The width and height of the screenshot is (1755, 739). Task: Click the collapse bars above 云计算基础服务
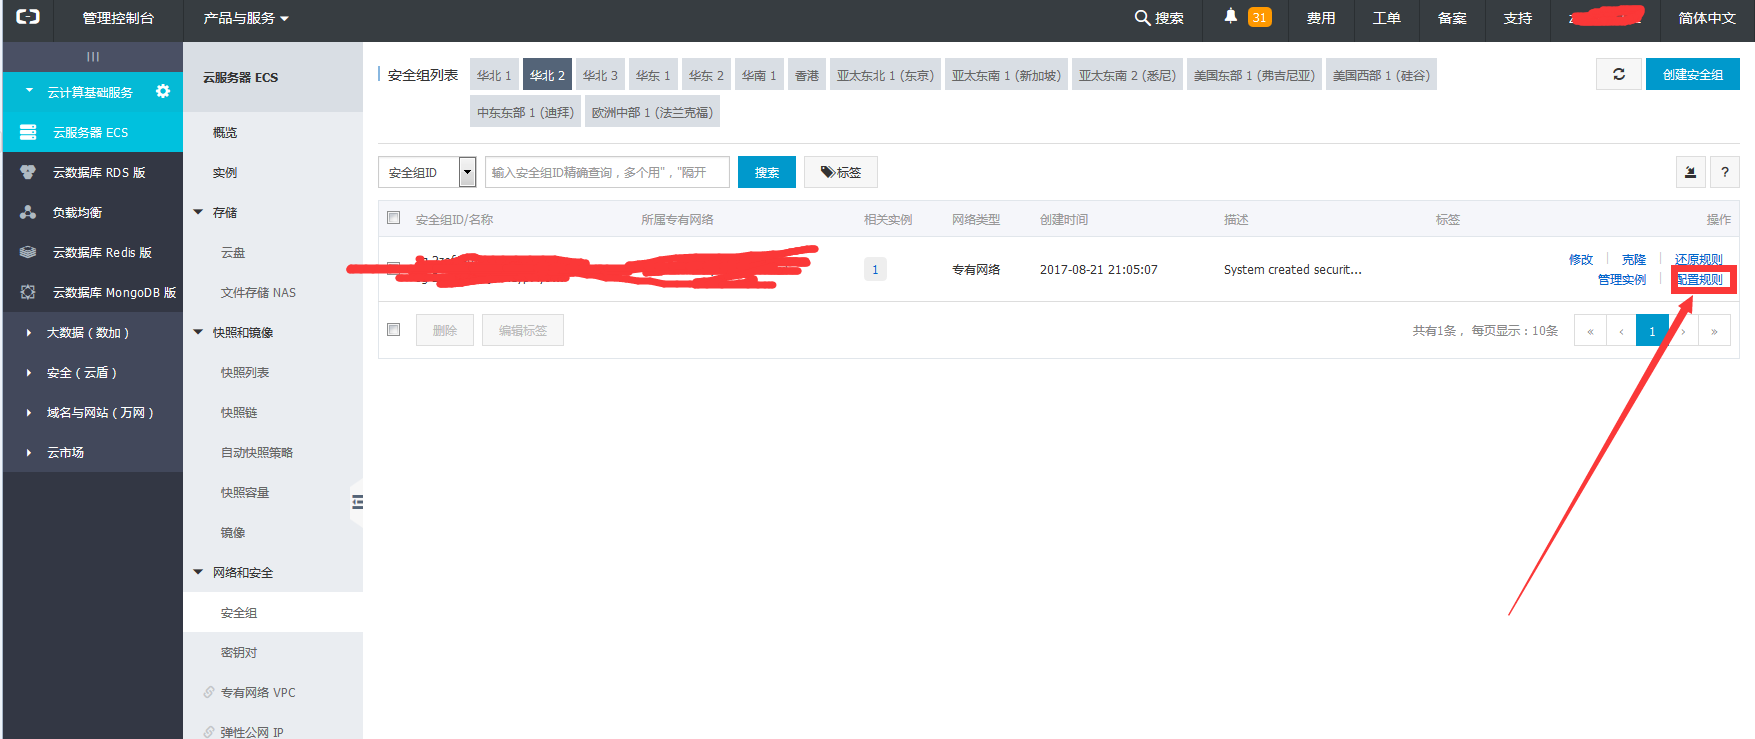point(93,57)
